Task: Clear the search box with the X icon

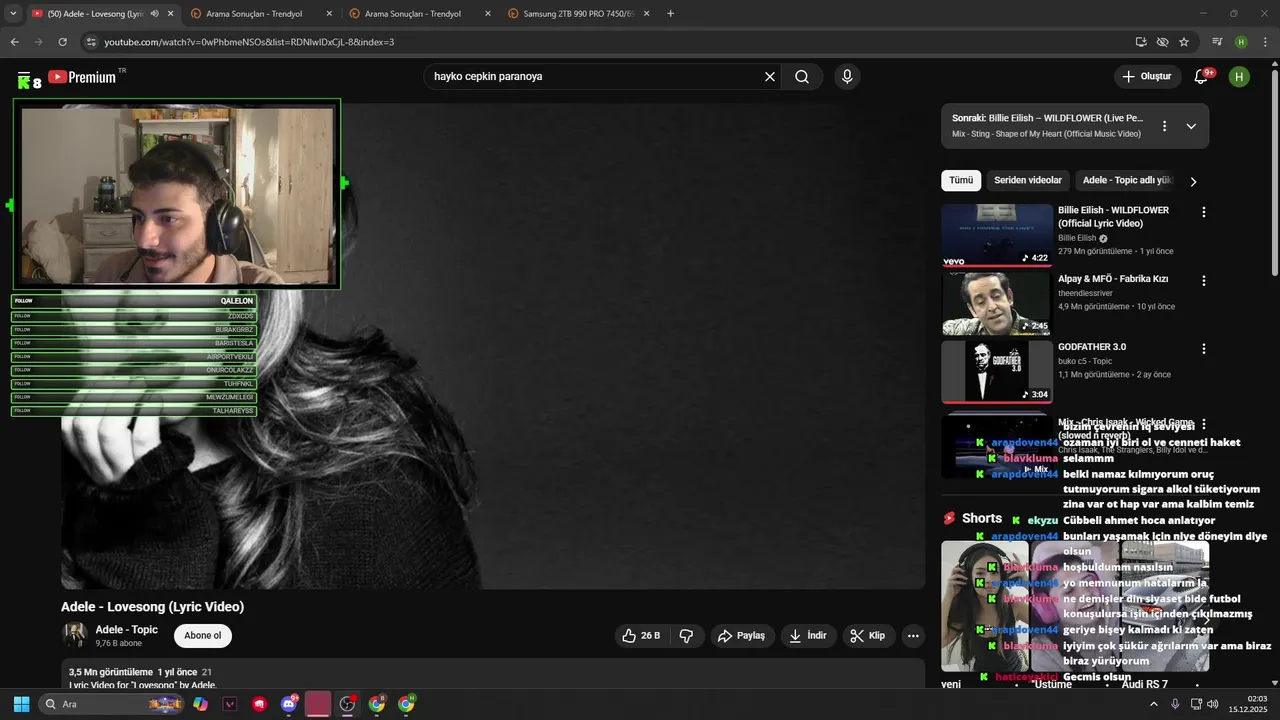Action: click(770, 77)
